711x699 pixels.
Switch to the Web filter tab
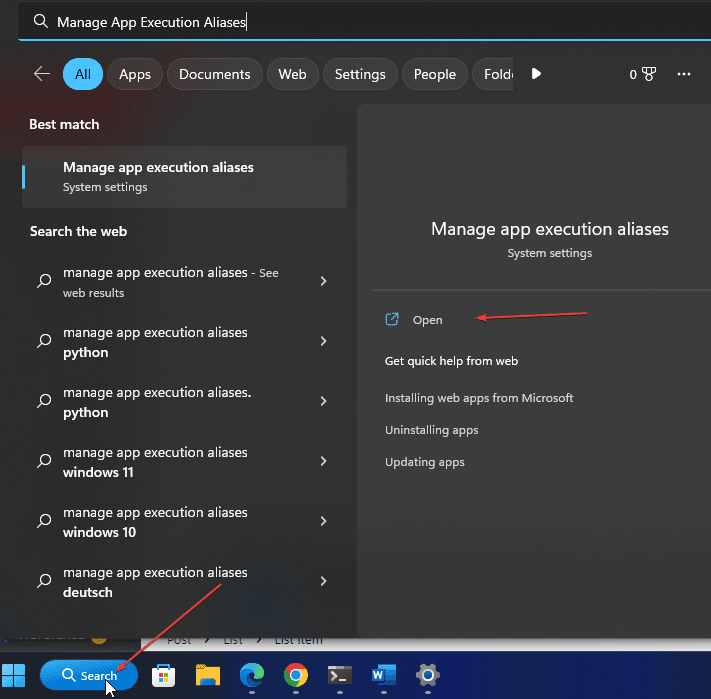(x=292, y=74)
